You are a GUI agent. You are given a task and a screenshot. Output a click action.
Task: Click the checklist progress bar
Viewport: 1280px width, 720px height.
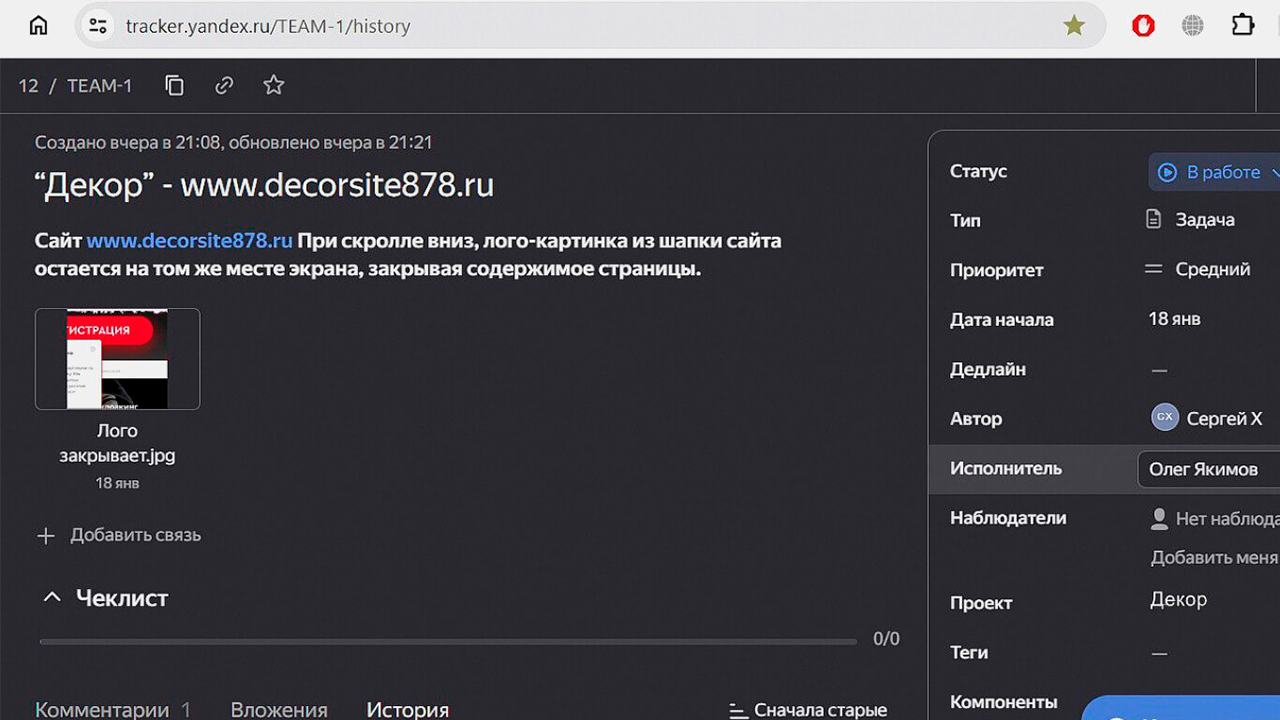click(448, 641)
